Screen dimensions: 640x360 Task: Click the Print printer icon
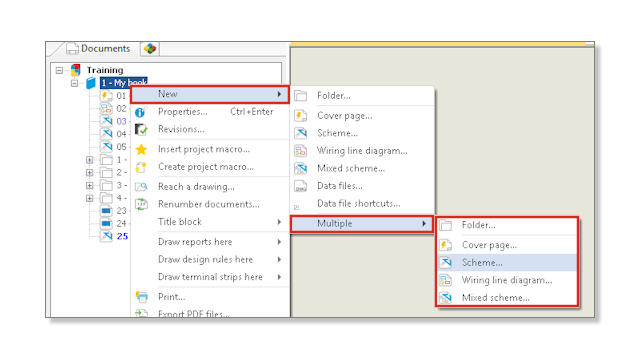point(141,297)
